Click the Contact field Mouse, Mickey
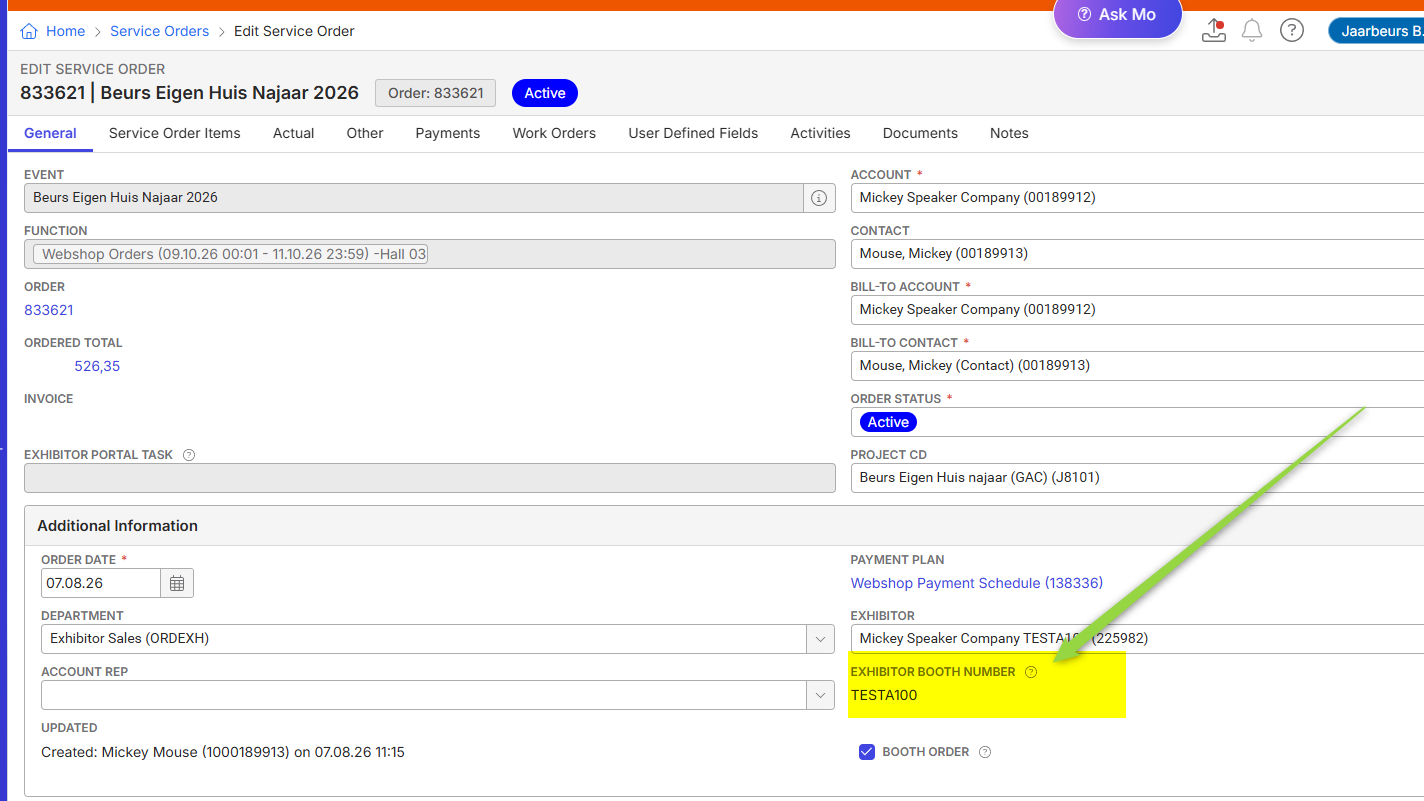 coord(1137,254)
